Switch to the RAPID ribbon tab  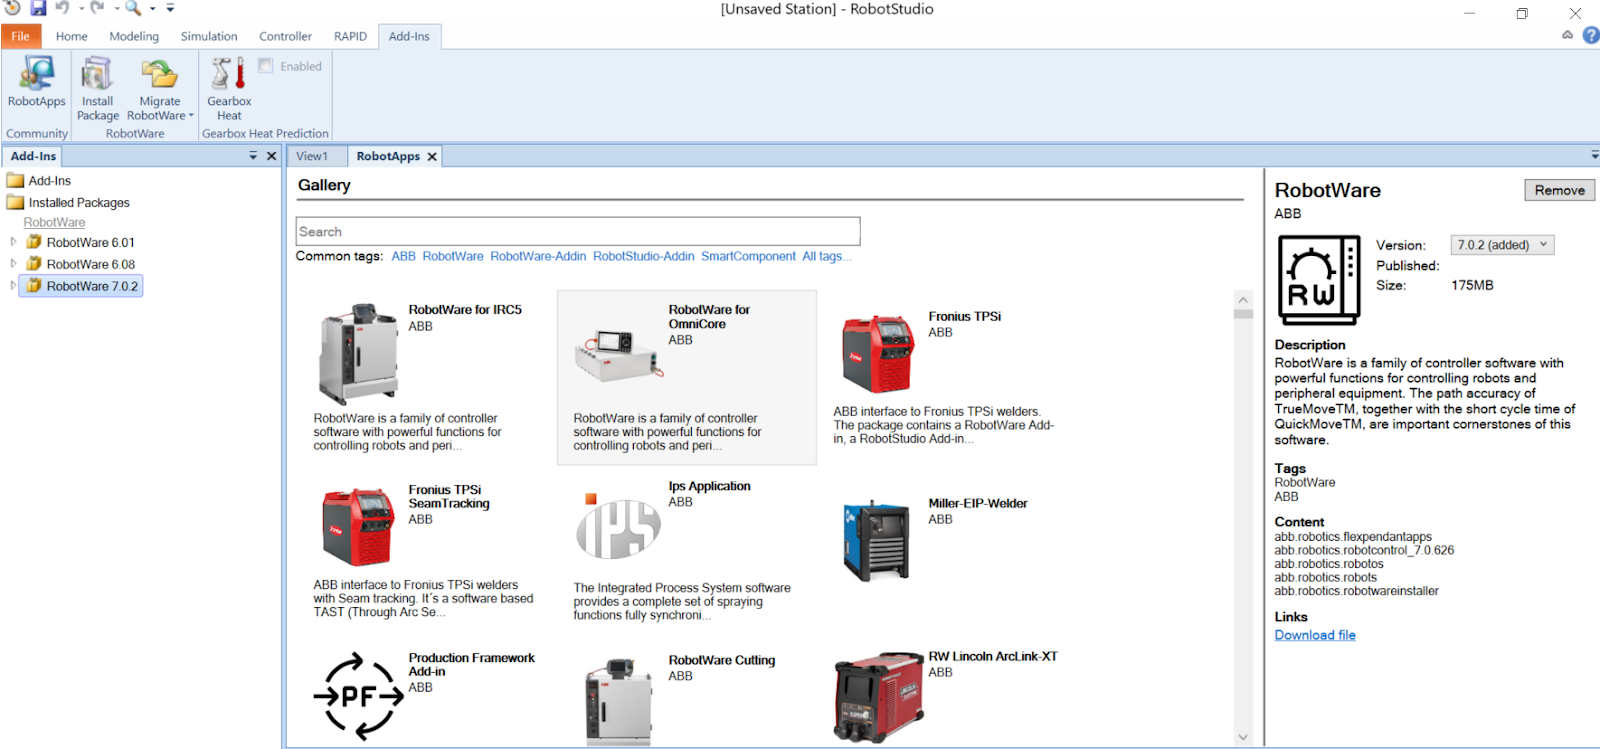[x=351, y=36]
